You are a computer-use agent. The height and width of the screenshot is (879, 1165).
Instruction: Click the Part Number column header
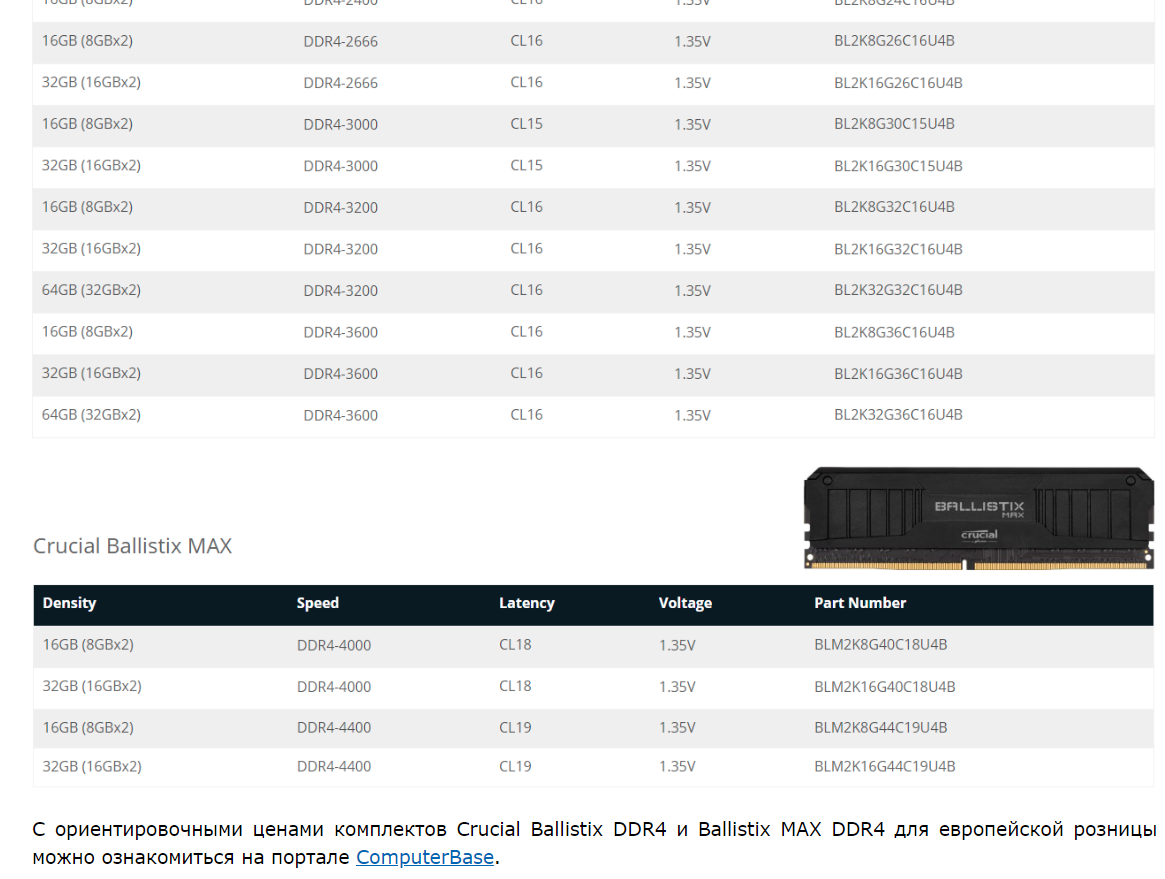click(860, 603)
